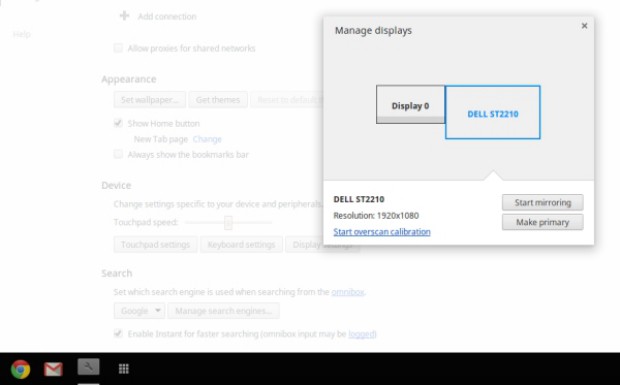Open the Google search engine dropdown

(139, 311)
